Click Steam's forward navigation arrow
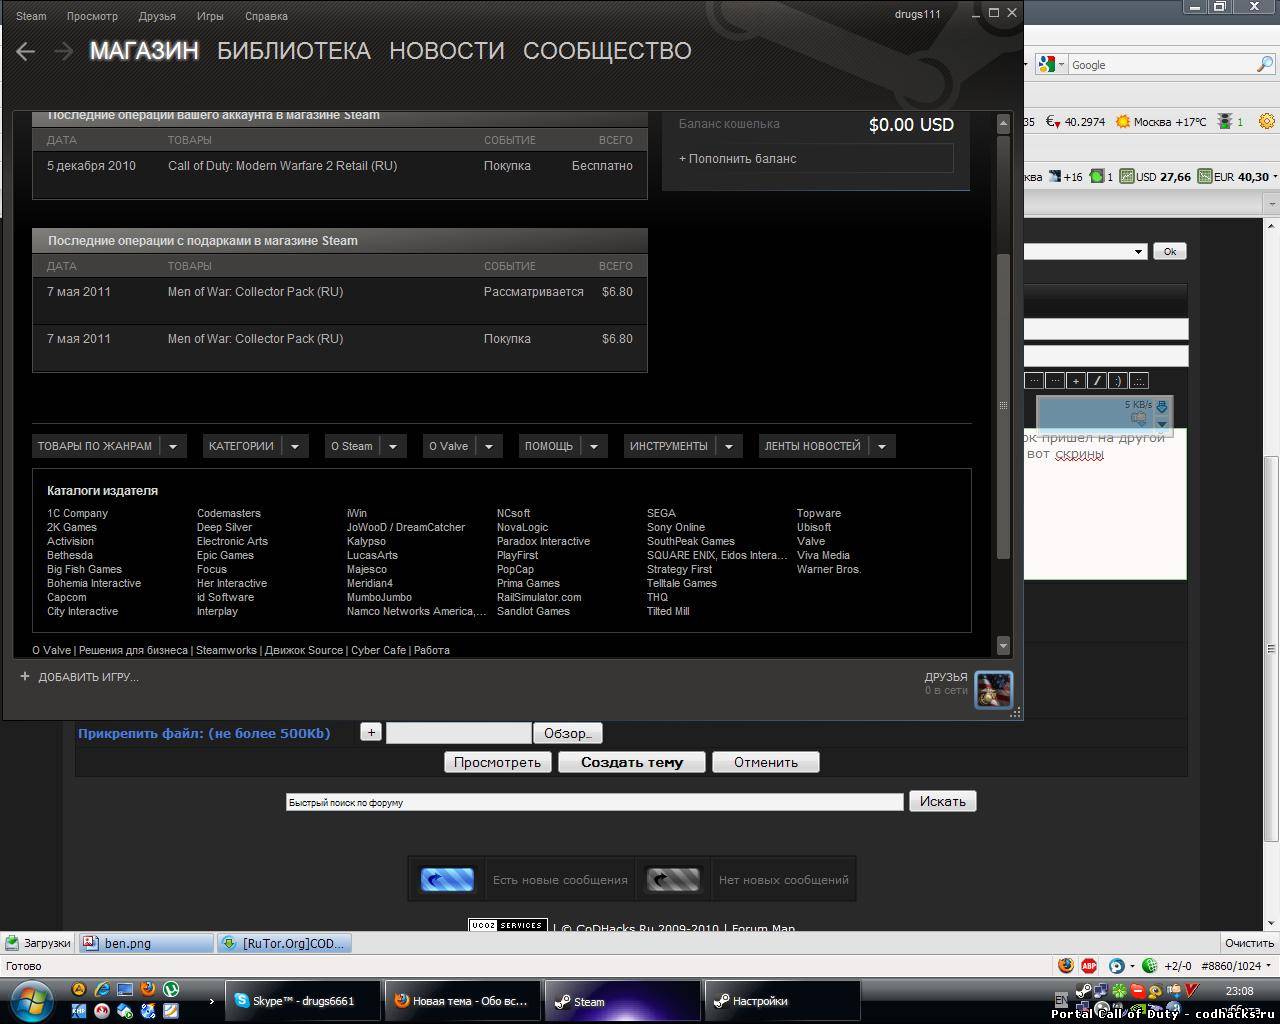Screen dimensions: 1280x1024 (x=64, y=51)
